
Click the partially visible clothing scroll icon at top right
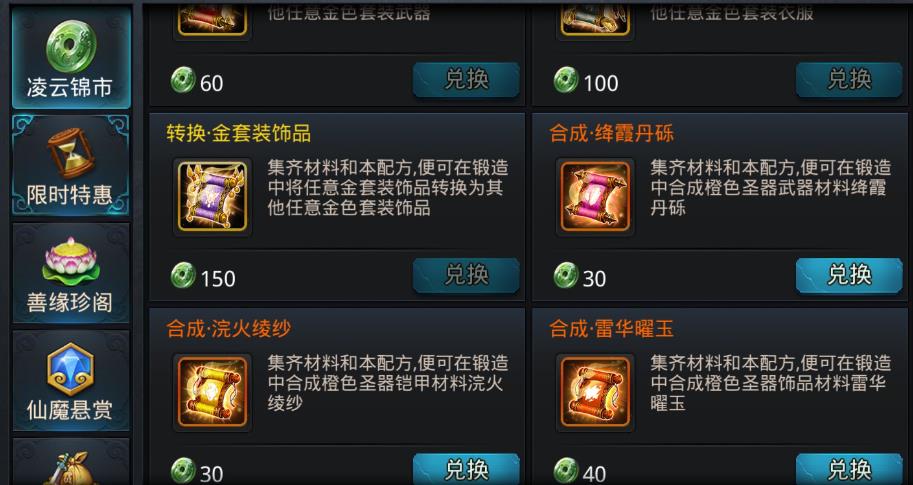pos(596,18)
